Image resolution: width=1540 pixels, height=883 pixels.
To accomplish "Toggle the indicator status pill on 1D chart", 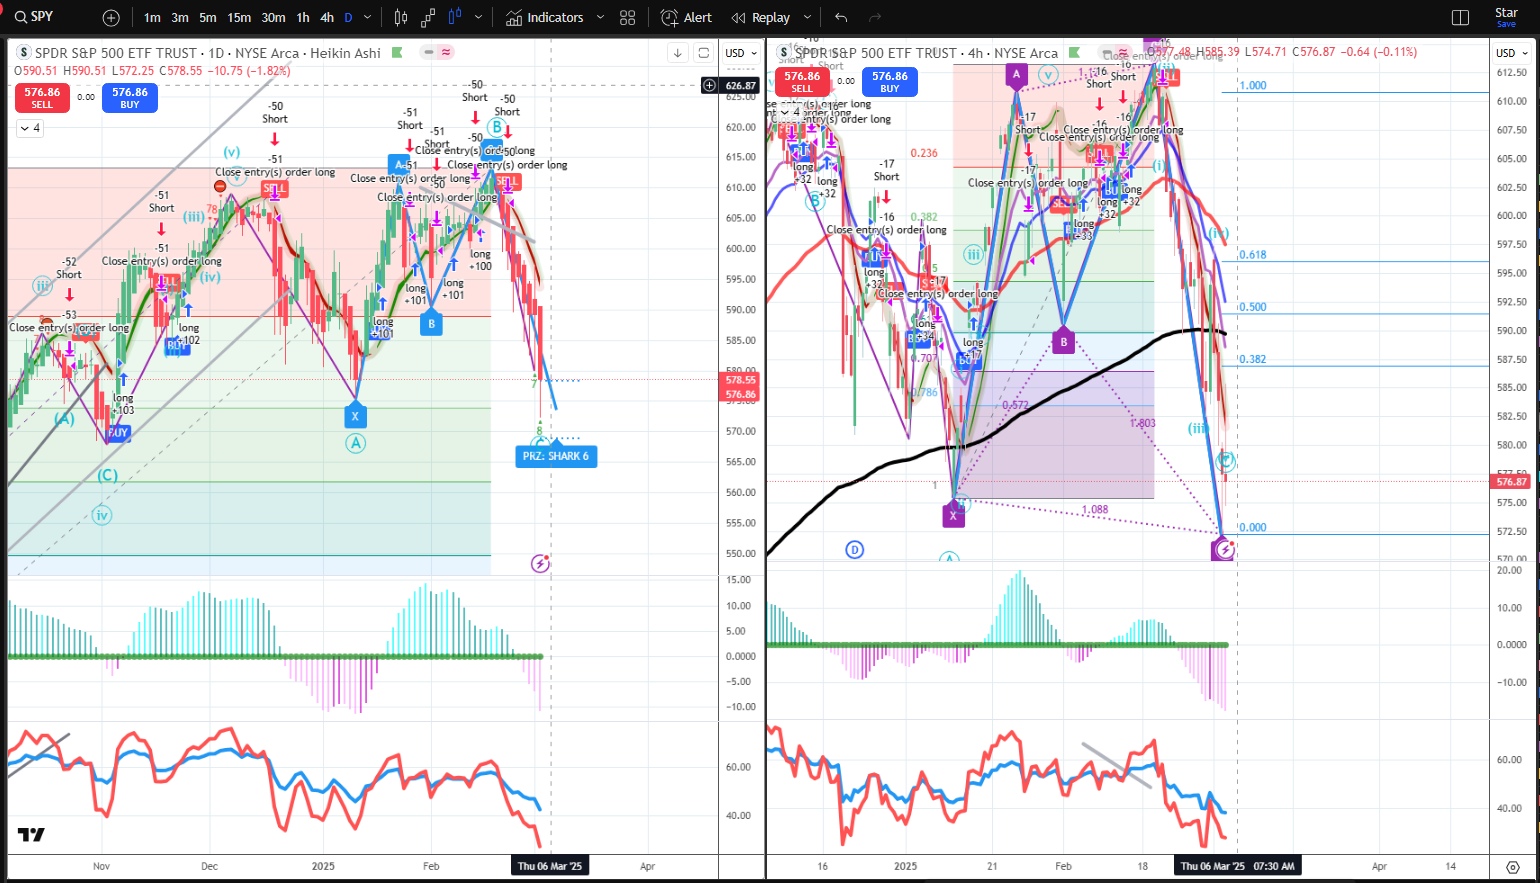I will tap(437, 52).
